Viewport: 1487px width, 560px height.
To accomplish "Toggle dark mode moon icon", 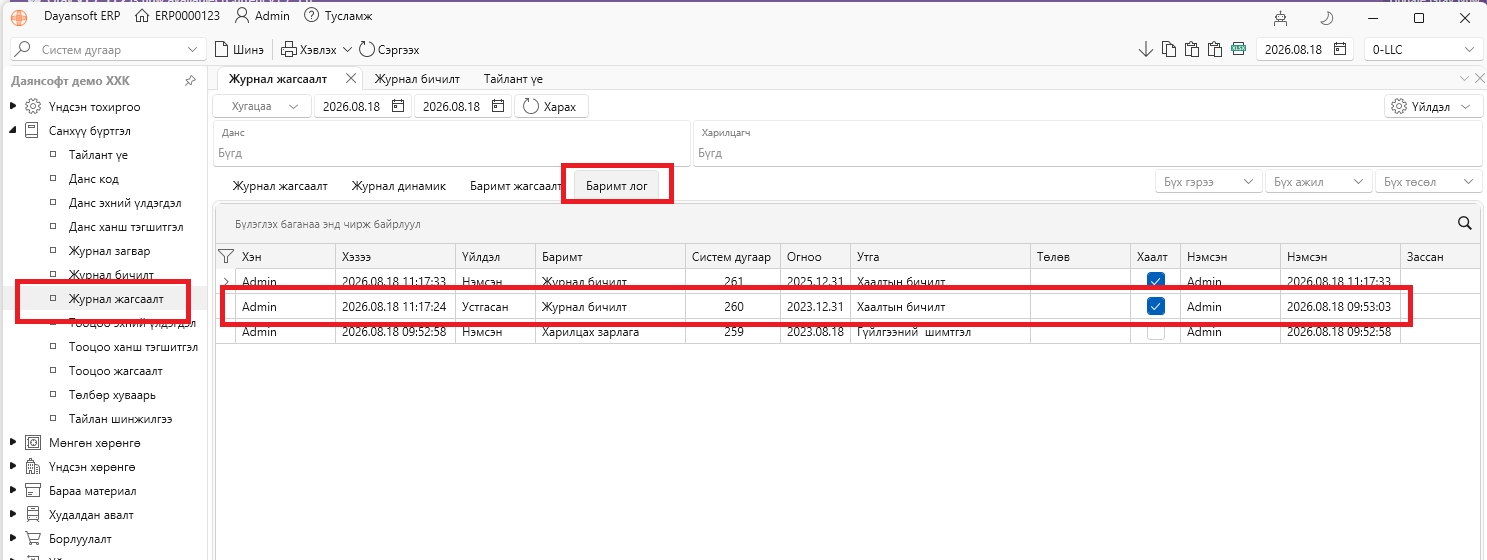I will (x=1327, y=17).
